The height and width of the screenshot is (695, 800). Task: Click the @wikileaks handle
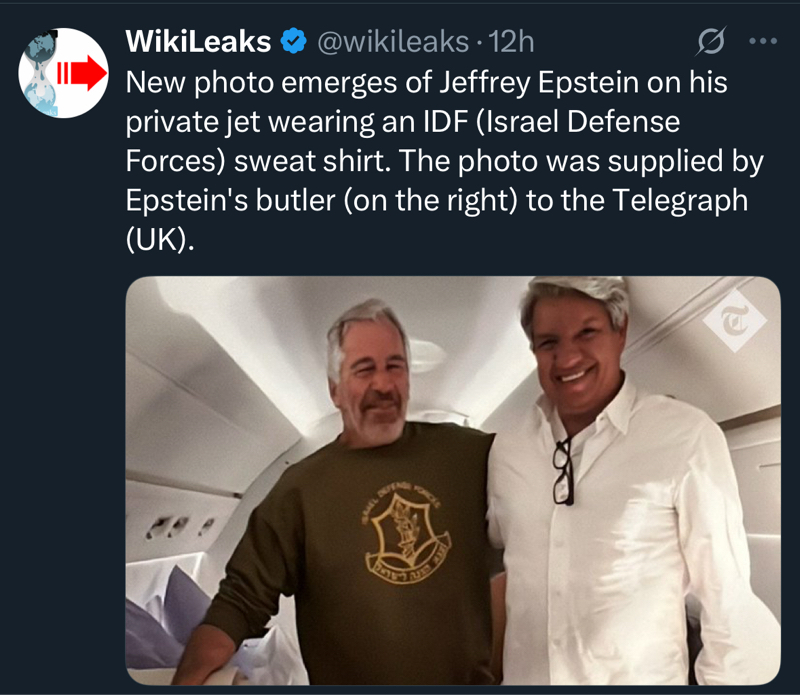391,42
